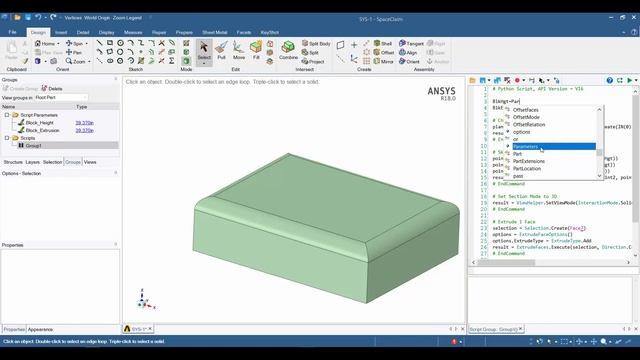This screenshot has height=360, width=640.
Task: Open the Selection panel tab
Action: point(53,162)
